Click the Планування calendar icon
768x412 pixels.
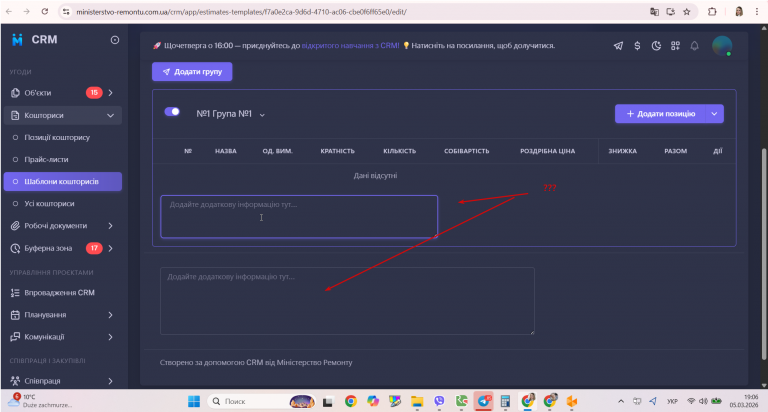pyautogui.click(x=15, y=315)
